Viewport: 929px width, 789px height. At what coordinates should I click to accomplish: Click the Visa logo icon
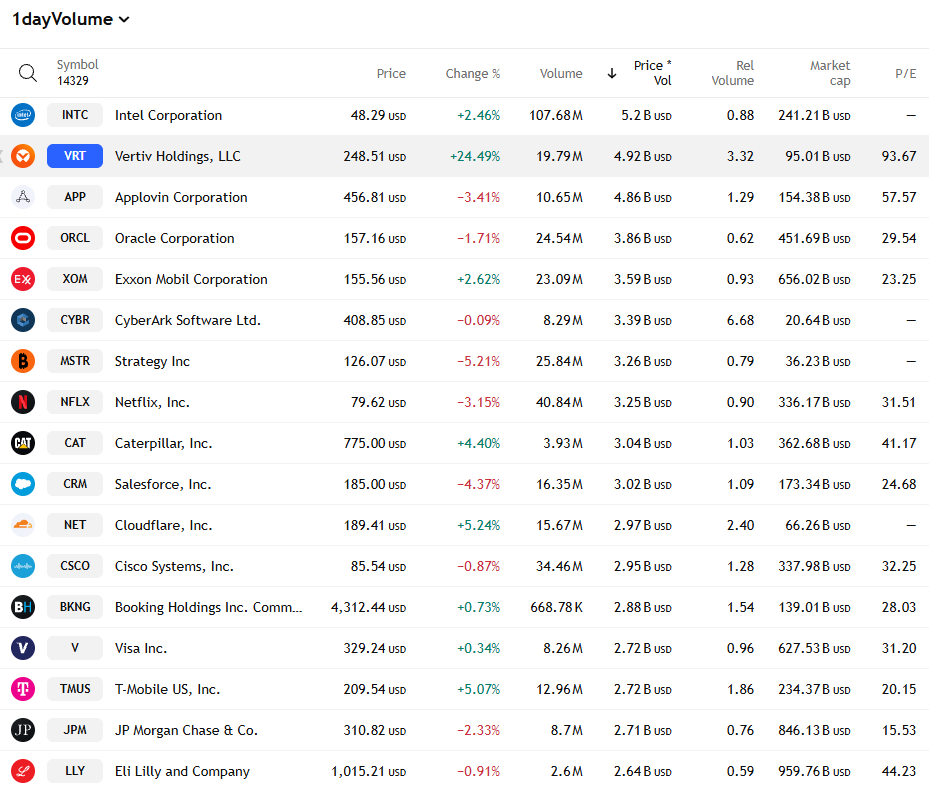[x=23, y=648]
